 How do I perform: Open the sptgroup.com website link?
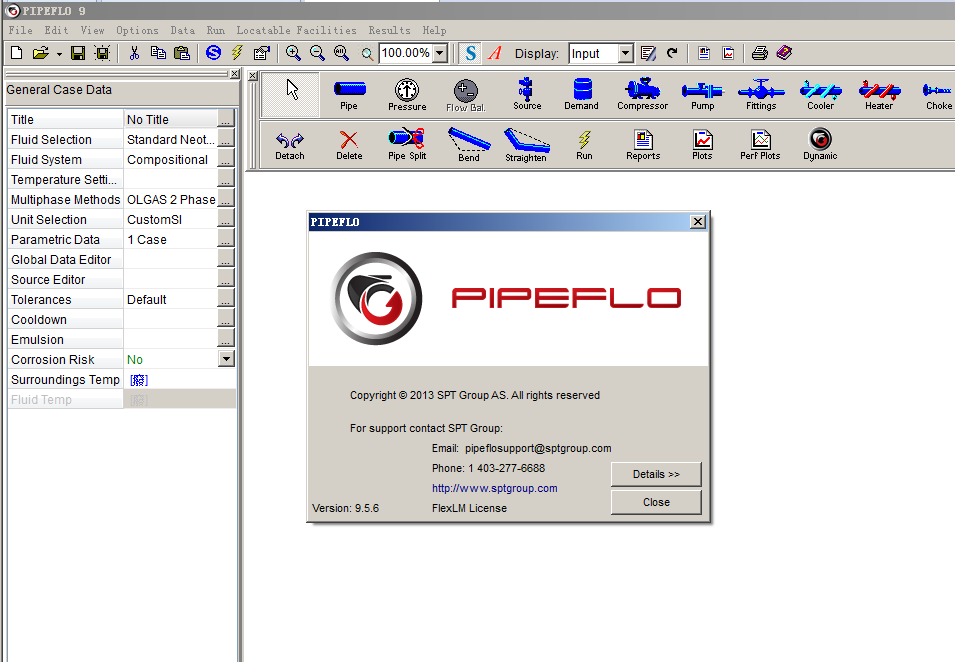495,488
